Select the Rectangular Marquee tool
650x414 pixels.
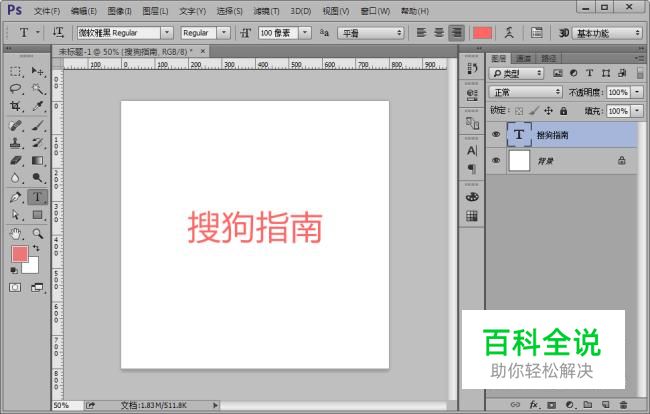pyautogui.click(x=15, y=71)
